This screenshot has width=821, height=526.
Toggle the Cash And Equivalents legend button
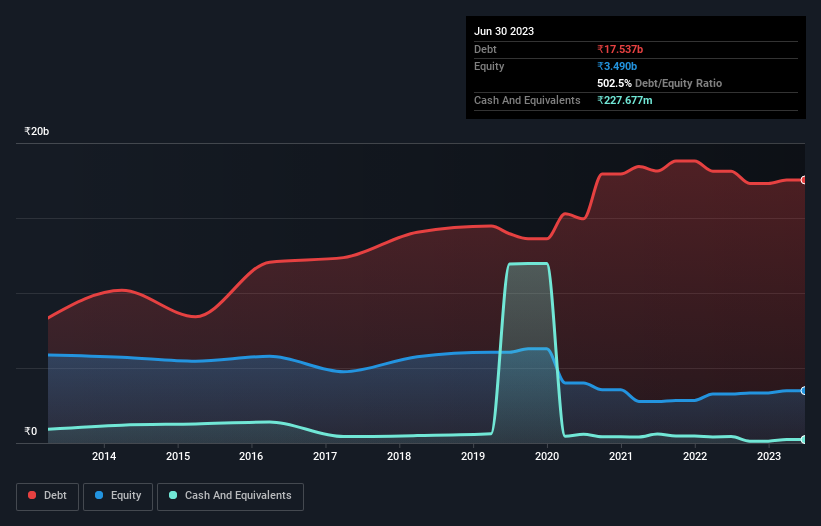point(230,496)
